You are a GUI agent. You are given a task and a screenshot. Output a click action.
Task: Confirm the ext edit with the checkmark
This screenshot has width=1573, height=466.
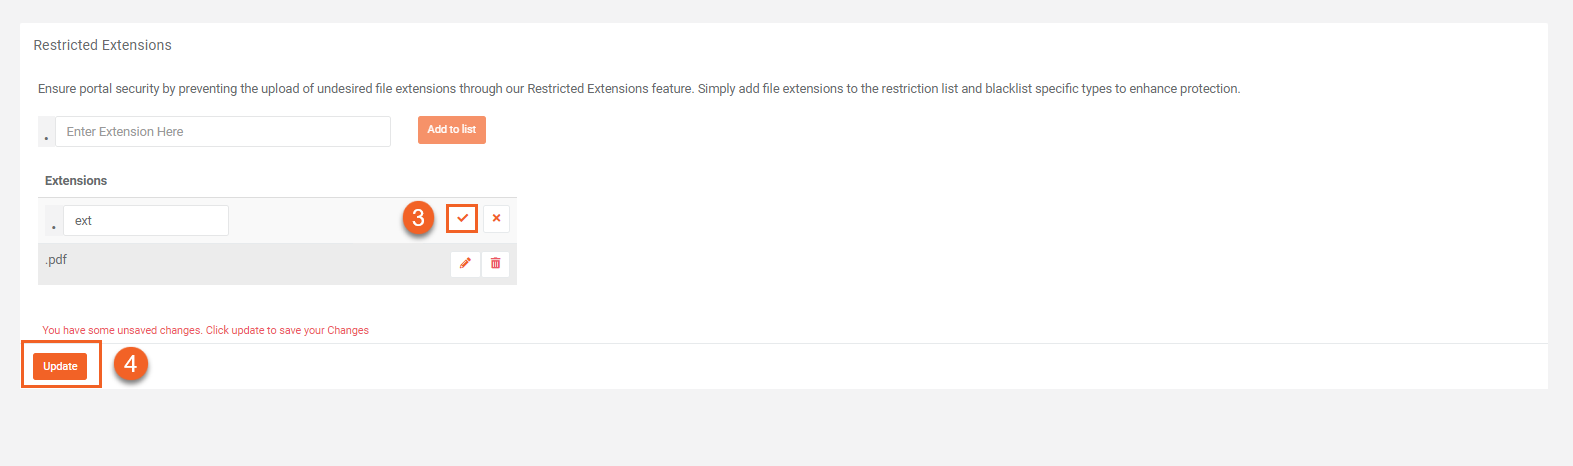pos(462,218)
